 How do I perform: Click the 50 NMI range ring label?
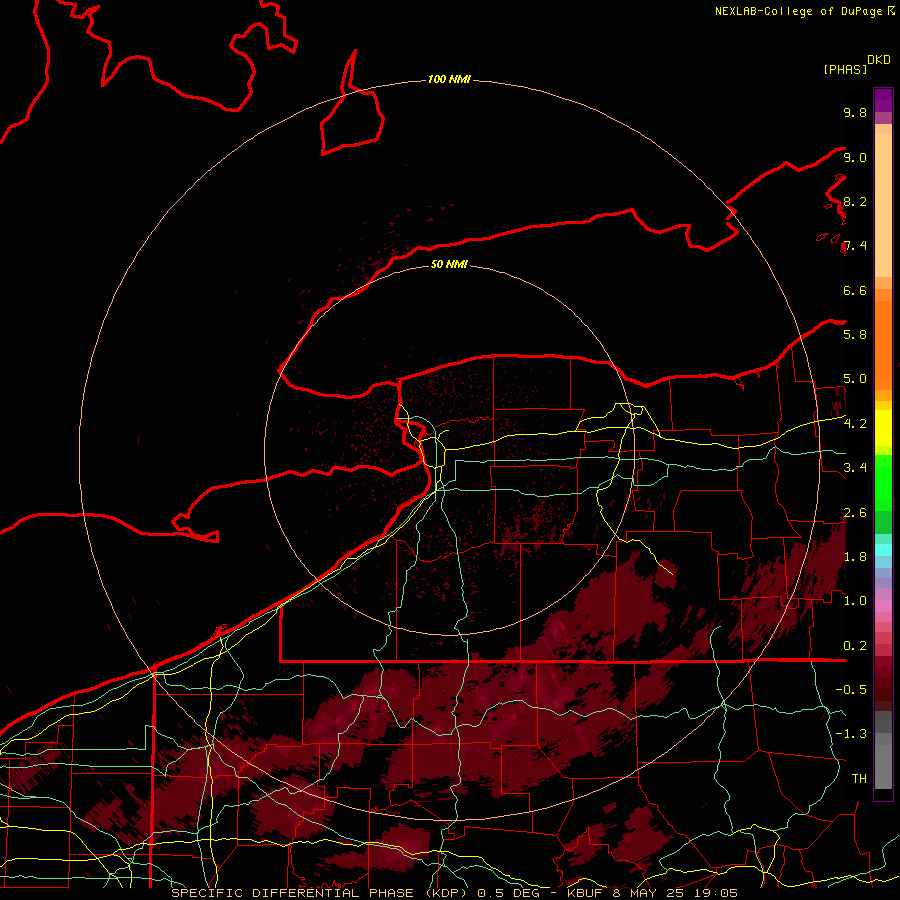pyautogui.click(x=449, y=264)
